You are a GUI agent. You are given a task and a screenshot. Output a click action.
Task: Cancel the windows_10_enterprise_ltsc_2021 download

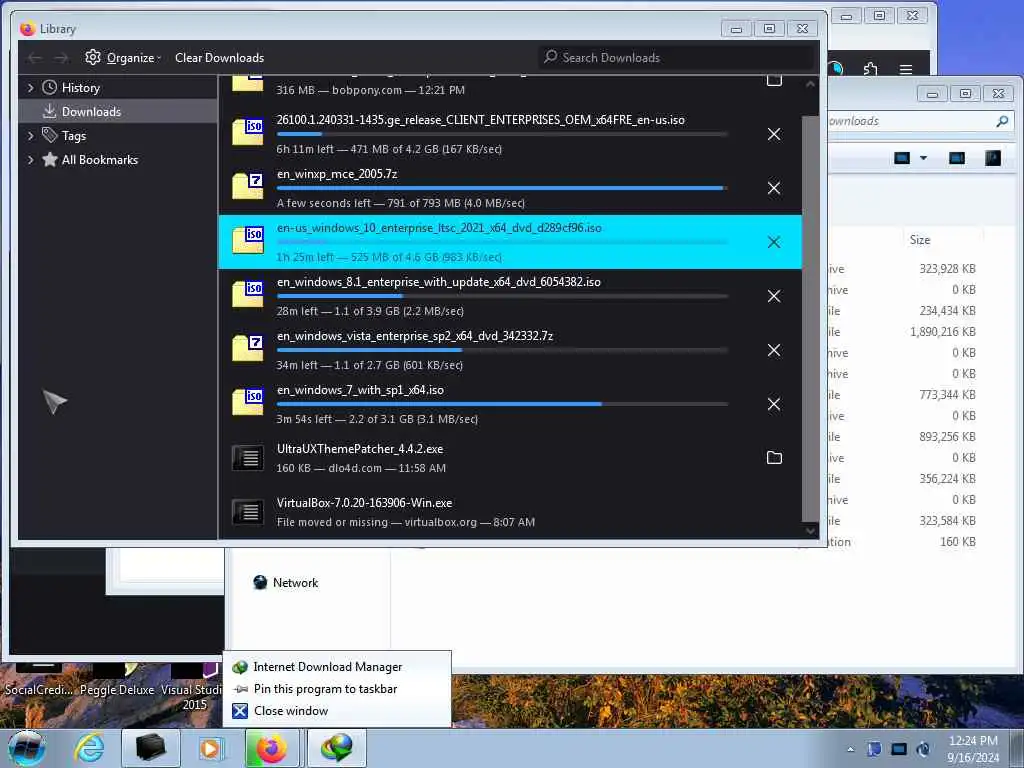(x=774, y=242)
